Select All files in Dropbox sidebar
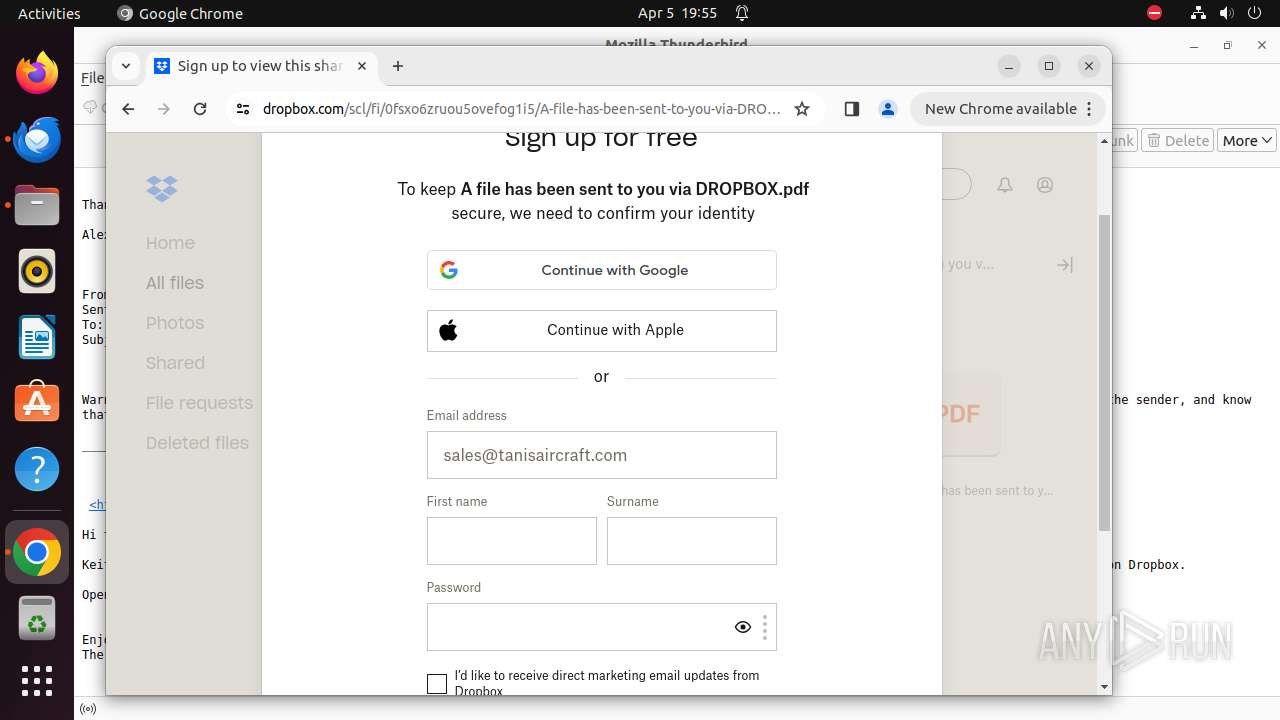The width and height of the screenshot is (1280, 720). [175, 283]
